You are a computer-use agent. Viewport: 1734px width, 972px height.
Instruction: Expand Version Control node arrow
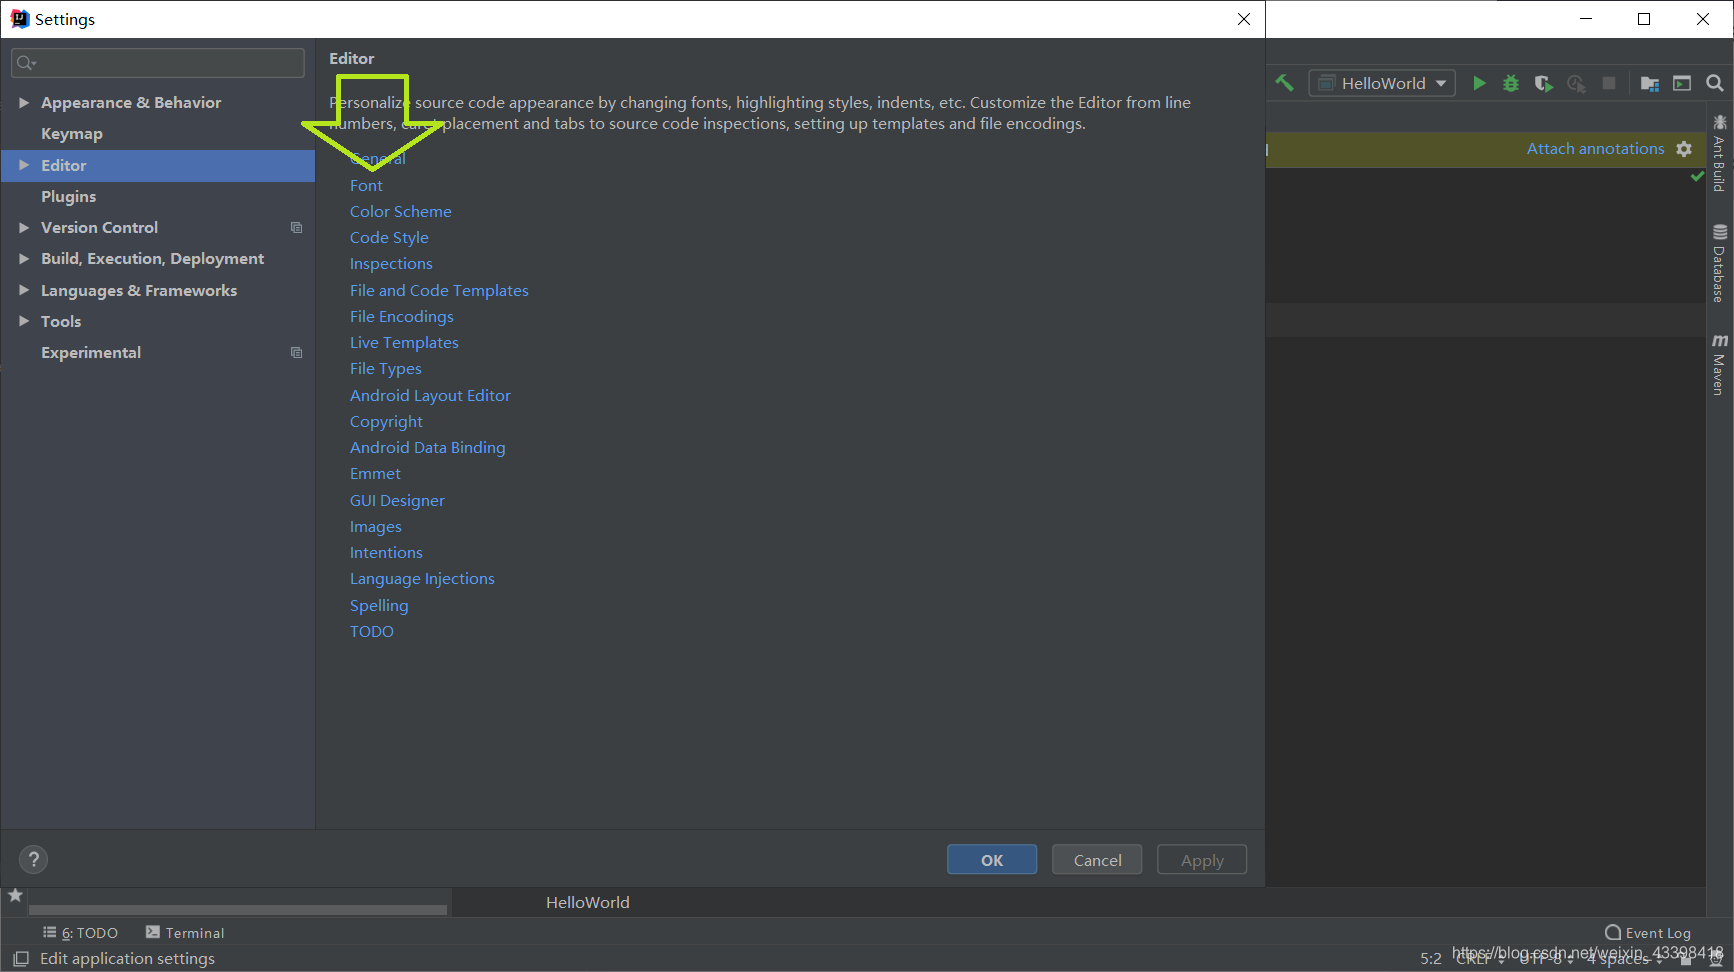[x=24, y=228]
